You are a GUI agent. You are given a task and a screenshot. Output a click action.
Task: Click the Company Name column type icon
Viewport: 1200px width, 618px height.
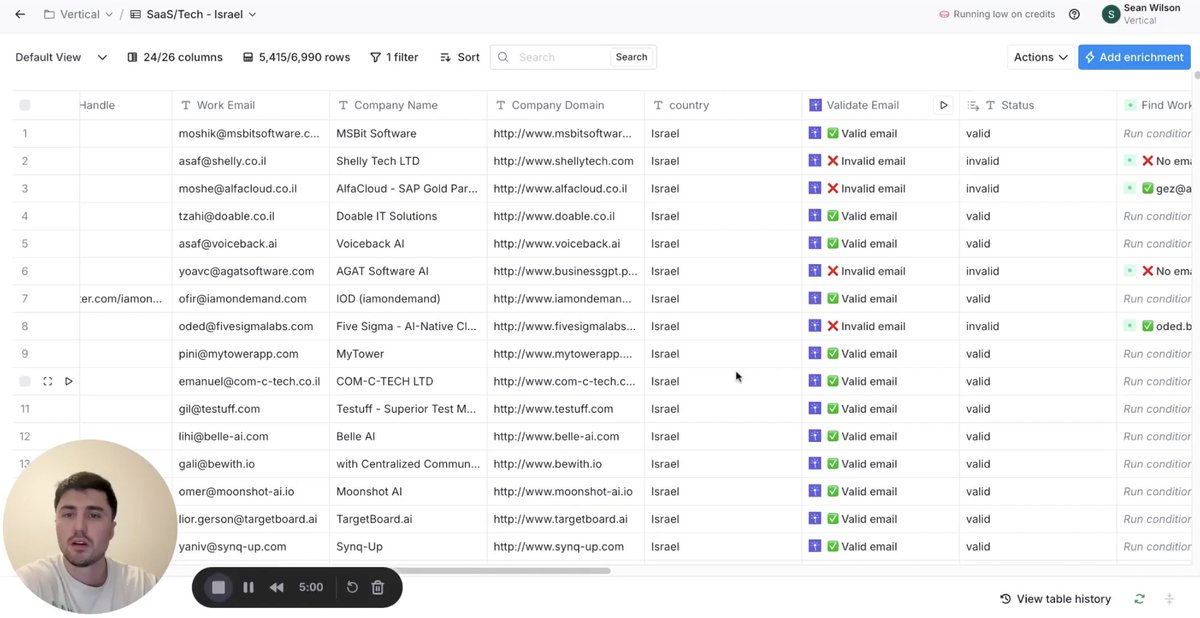pos(343,105)
